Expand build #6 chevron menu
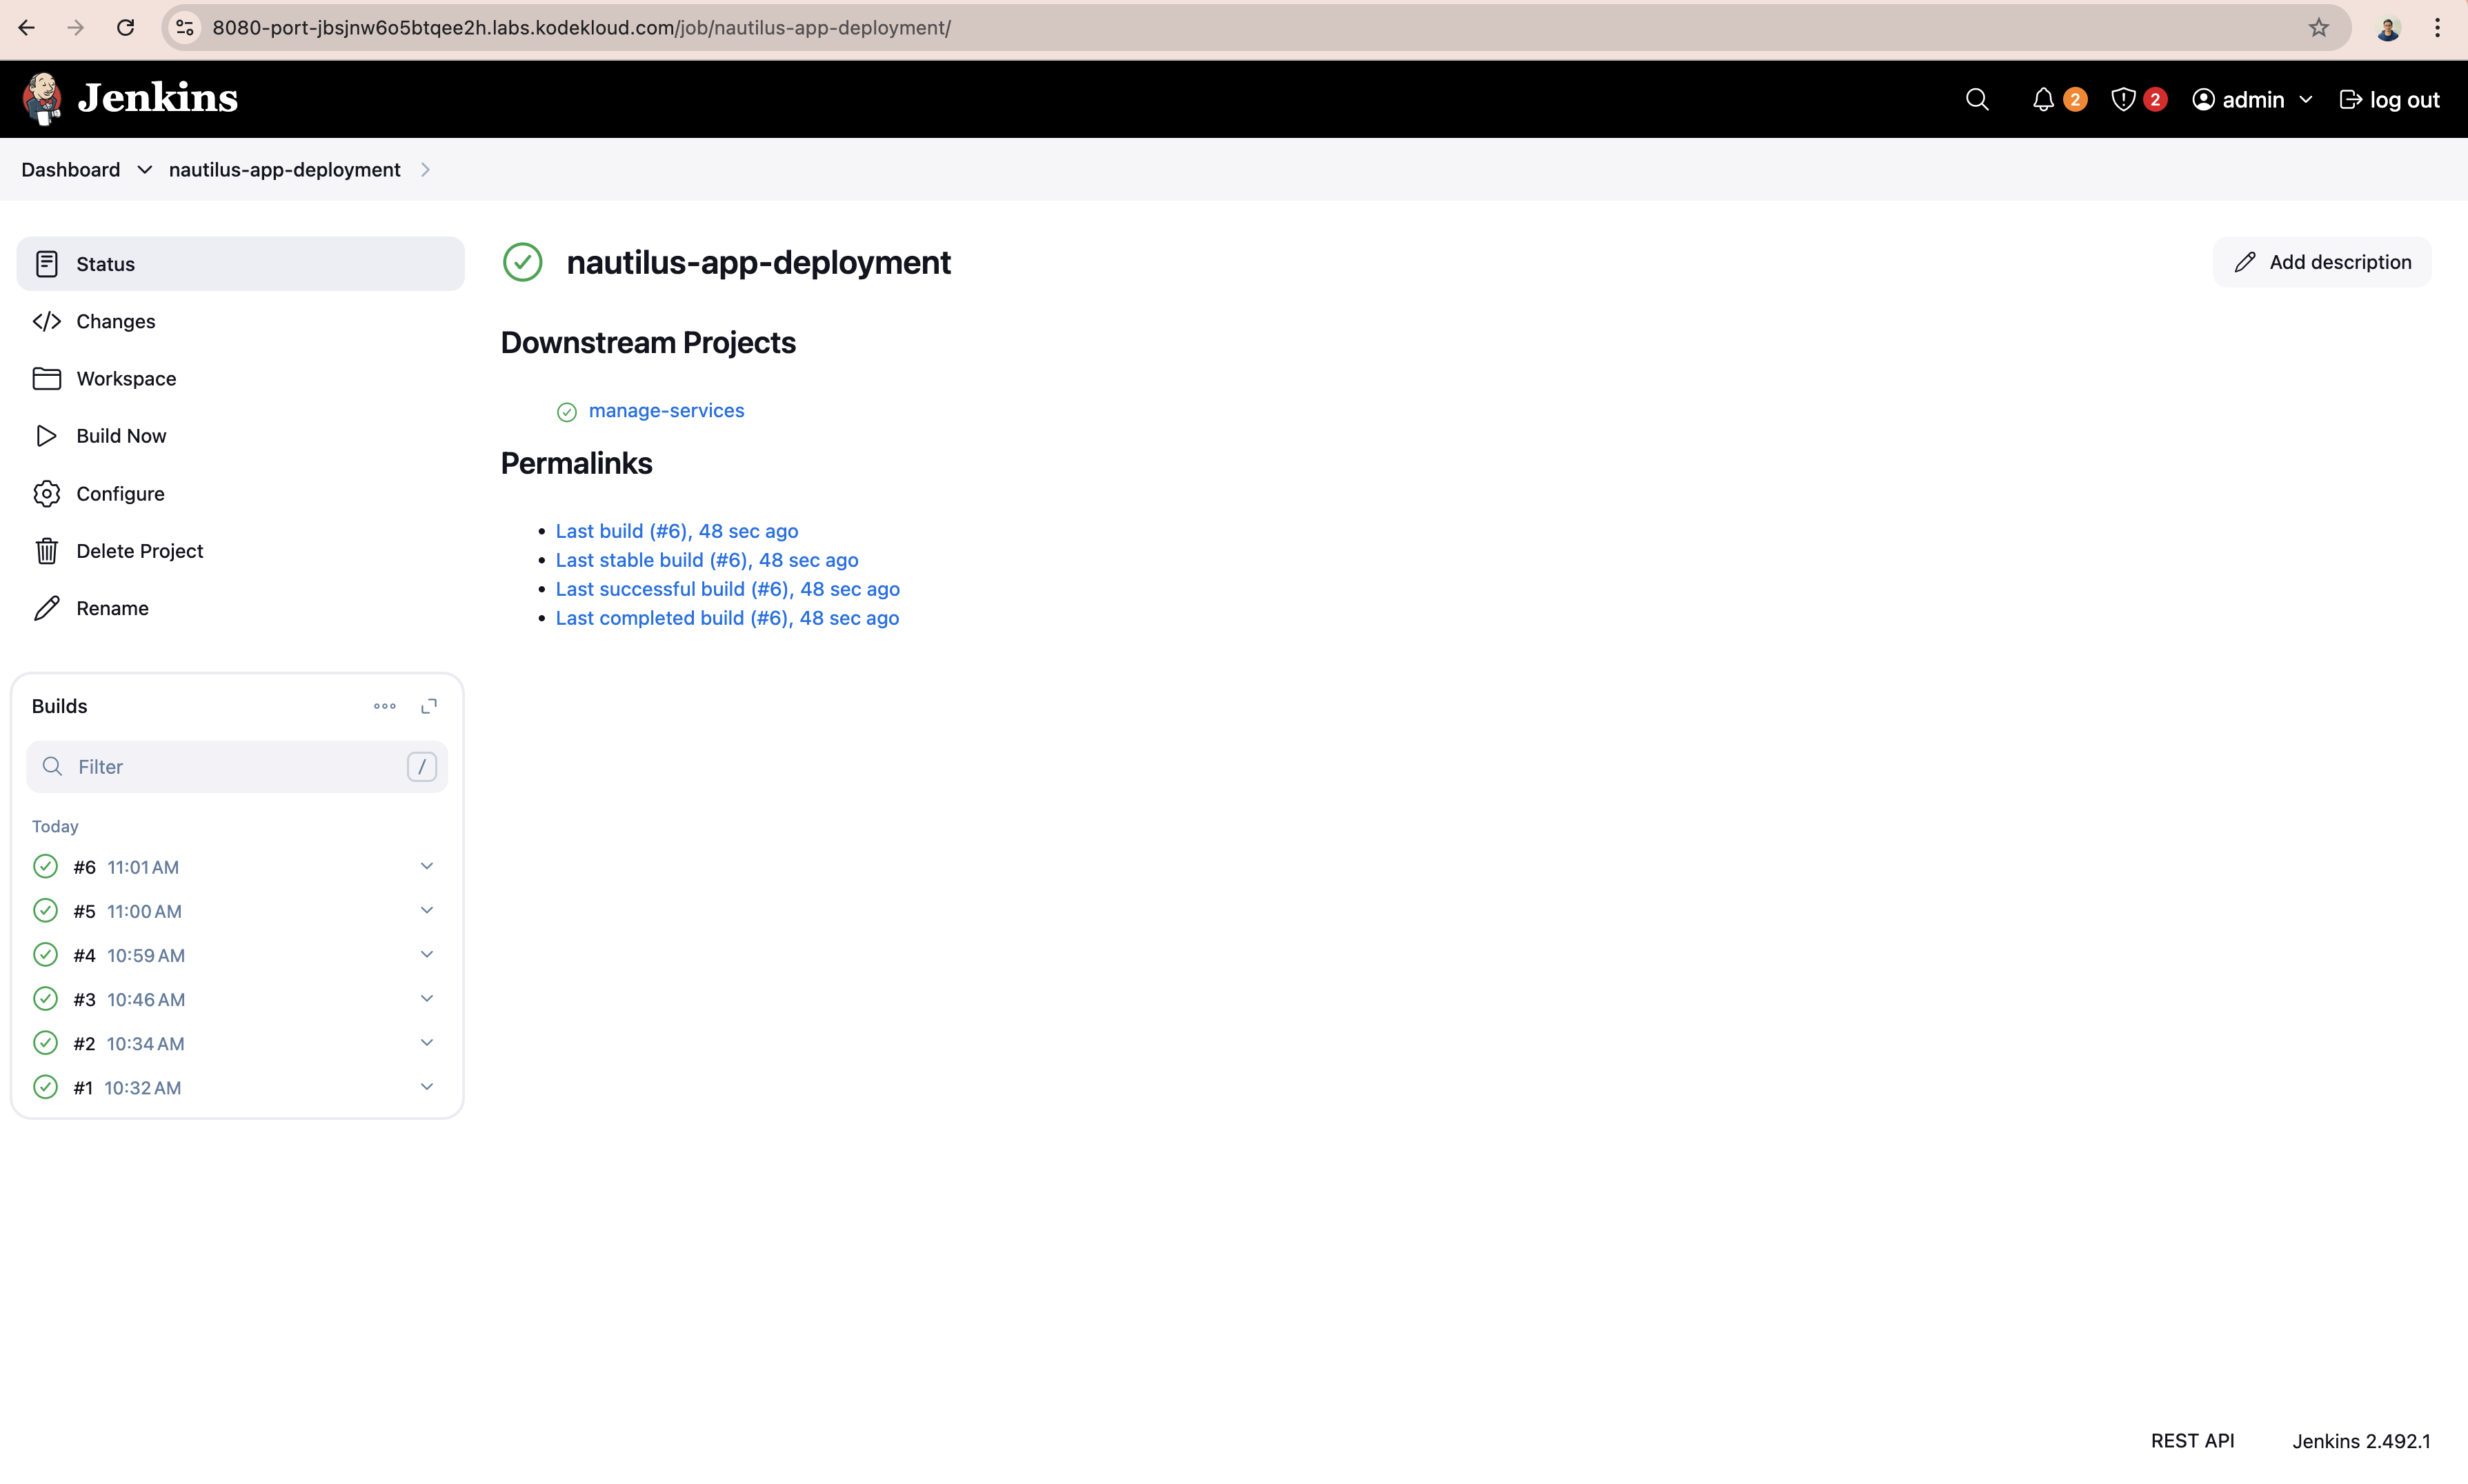 click(x=427, y=866)
